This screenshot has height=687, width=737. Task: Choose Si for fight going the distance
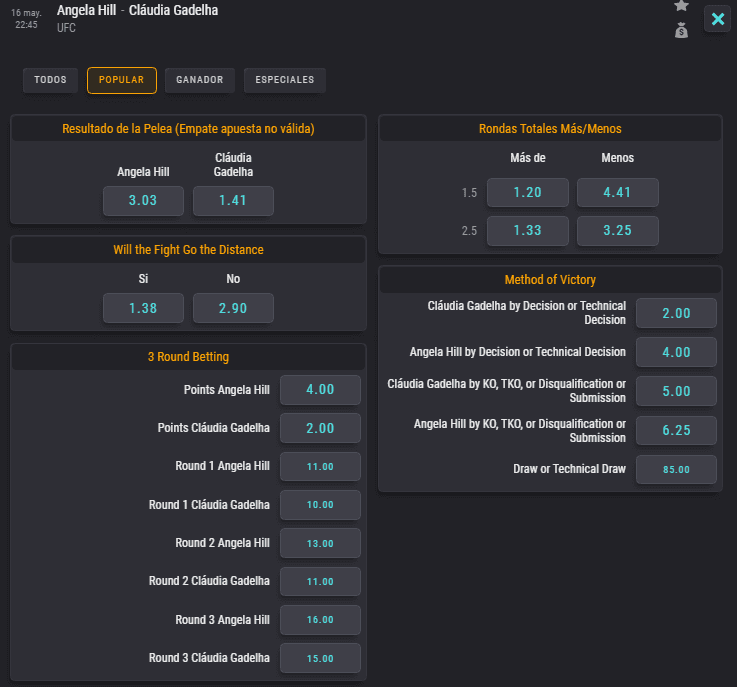pos(143,308)
